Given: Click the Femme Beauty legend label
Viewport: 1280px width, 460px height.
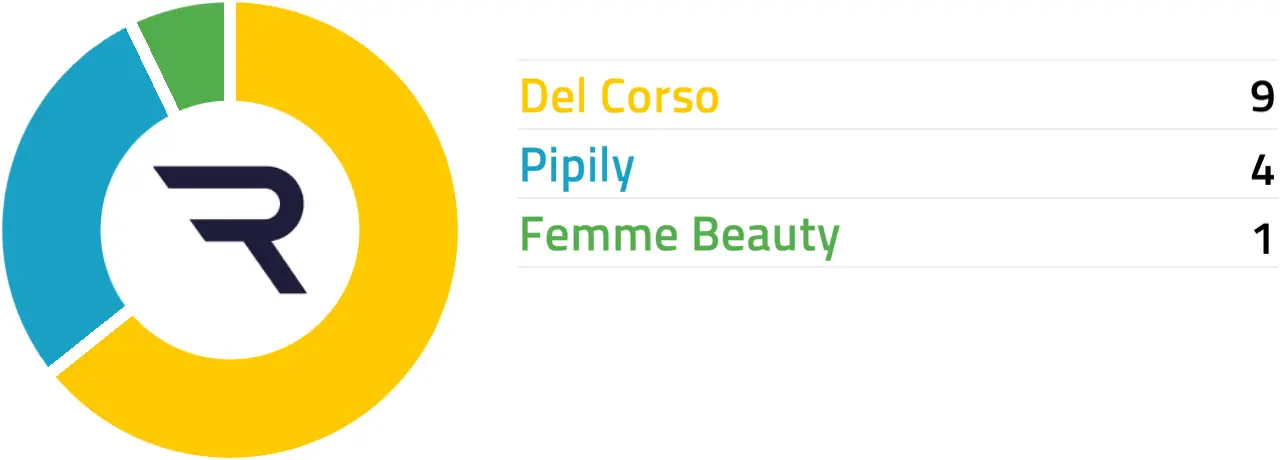Looking at the screenshot, I should point(680,236).
